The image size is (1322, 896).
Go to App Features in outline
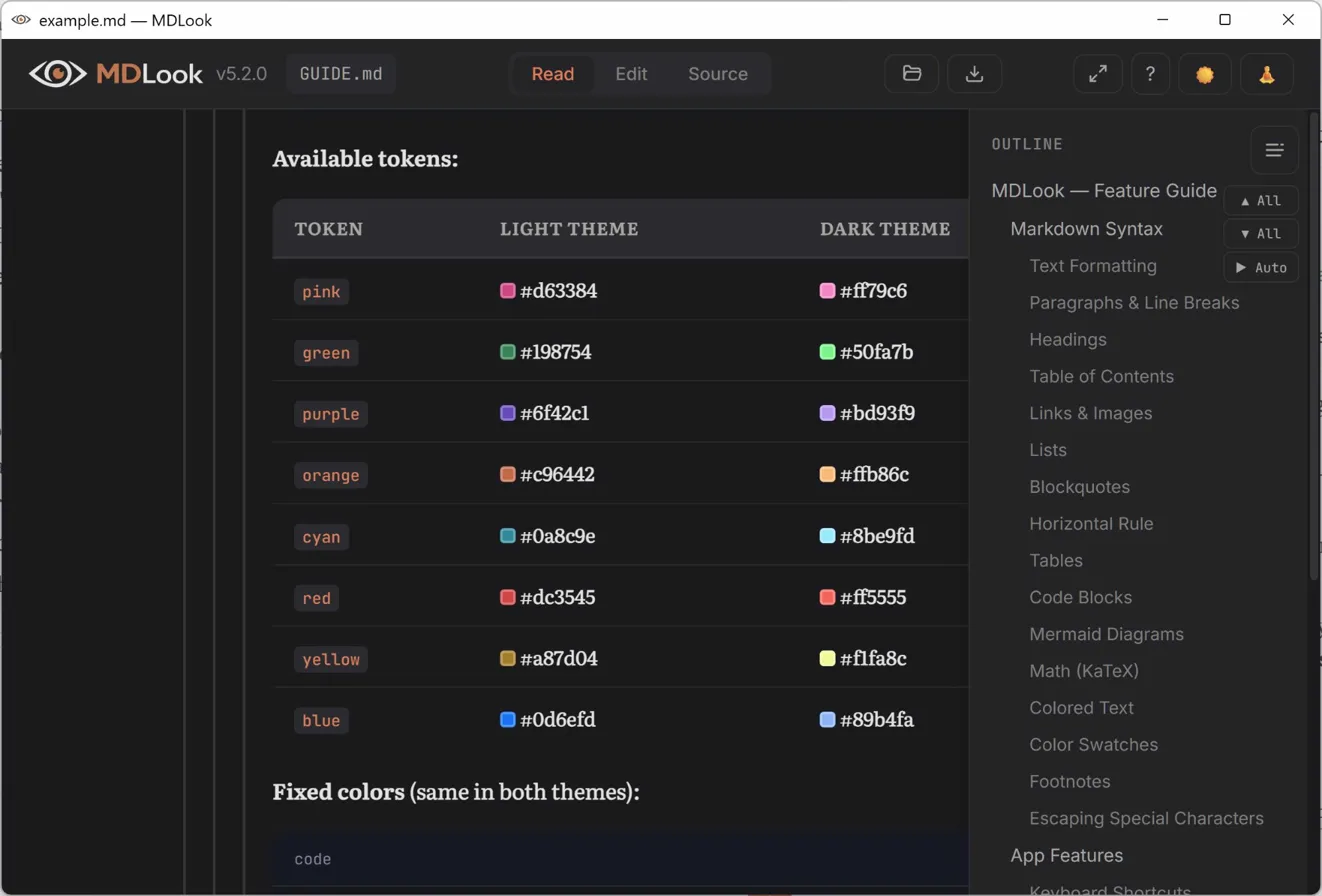pos(1067,855)
